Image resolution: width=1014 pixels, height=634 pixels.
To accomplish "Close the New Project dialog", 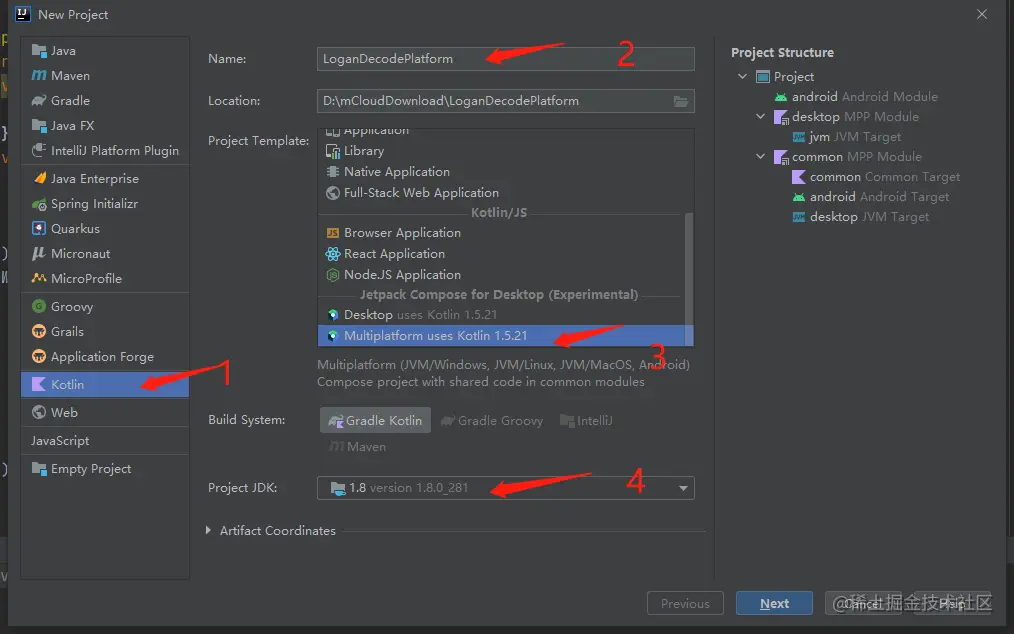I will tap(982, 14).
